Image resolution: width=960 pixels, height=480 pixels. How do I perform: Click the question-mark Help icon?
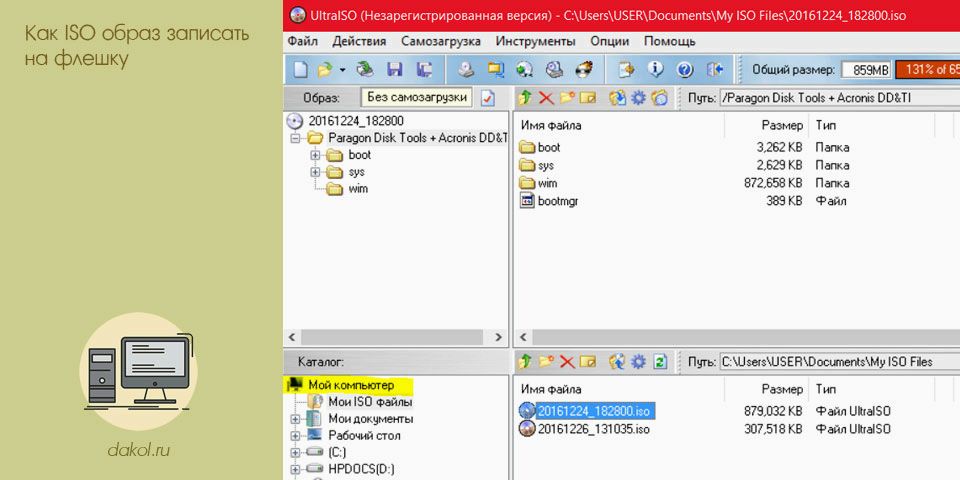click(685, 69)
